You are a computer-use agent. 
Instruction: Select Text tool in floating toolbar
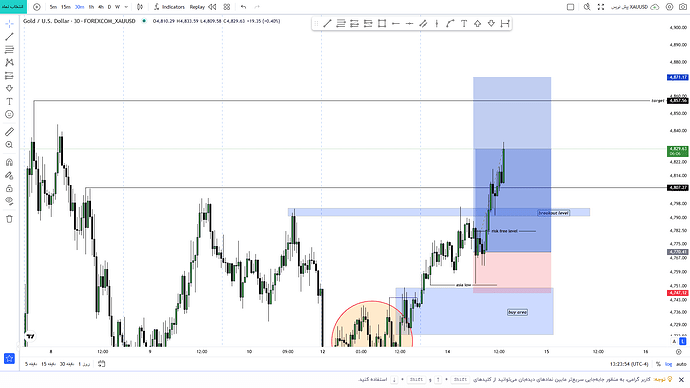pyautogui.click(x=464, y=24)
